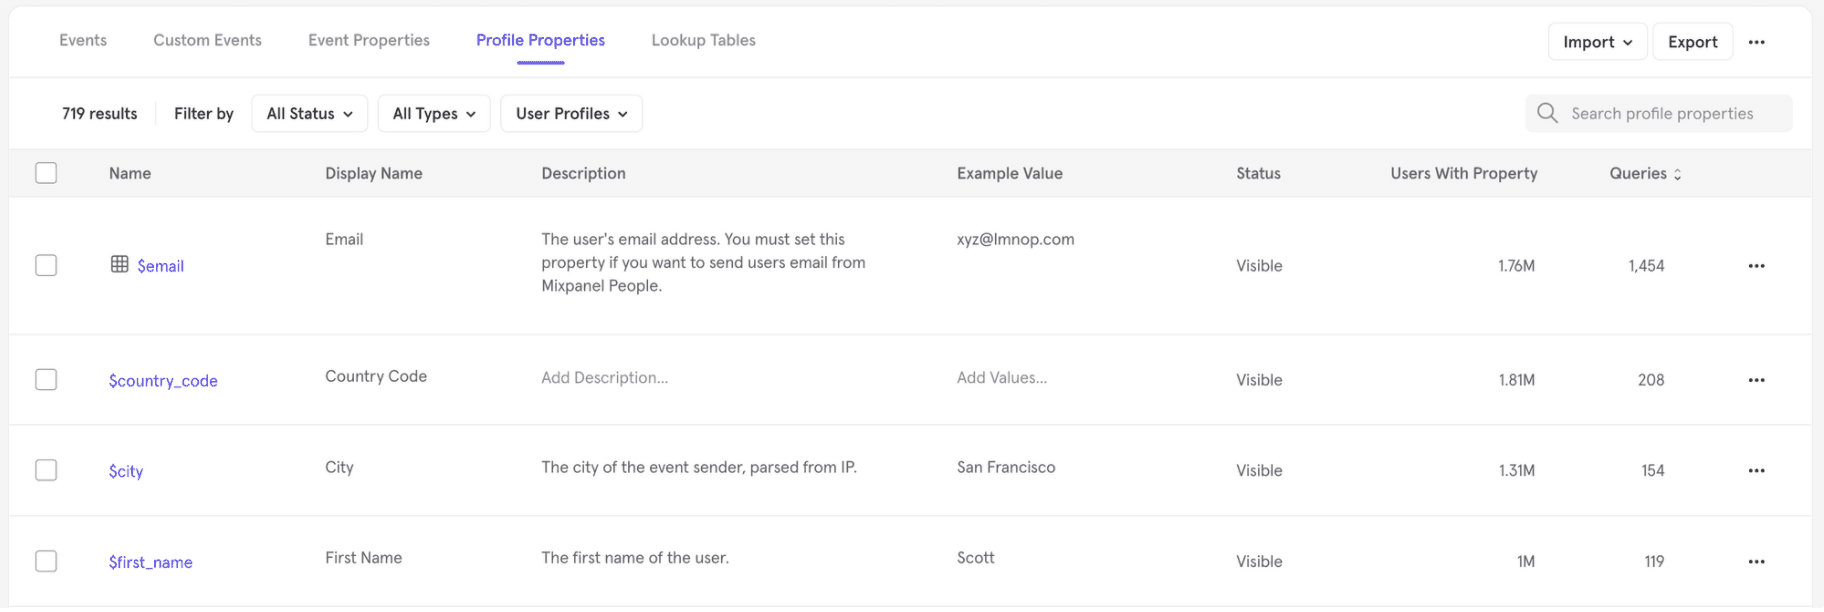Click the Example Value column header
Screen dimensions: 1824x612
click(x=1009, y=173)
